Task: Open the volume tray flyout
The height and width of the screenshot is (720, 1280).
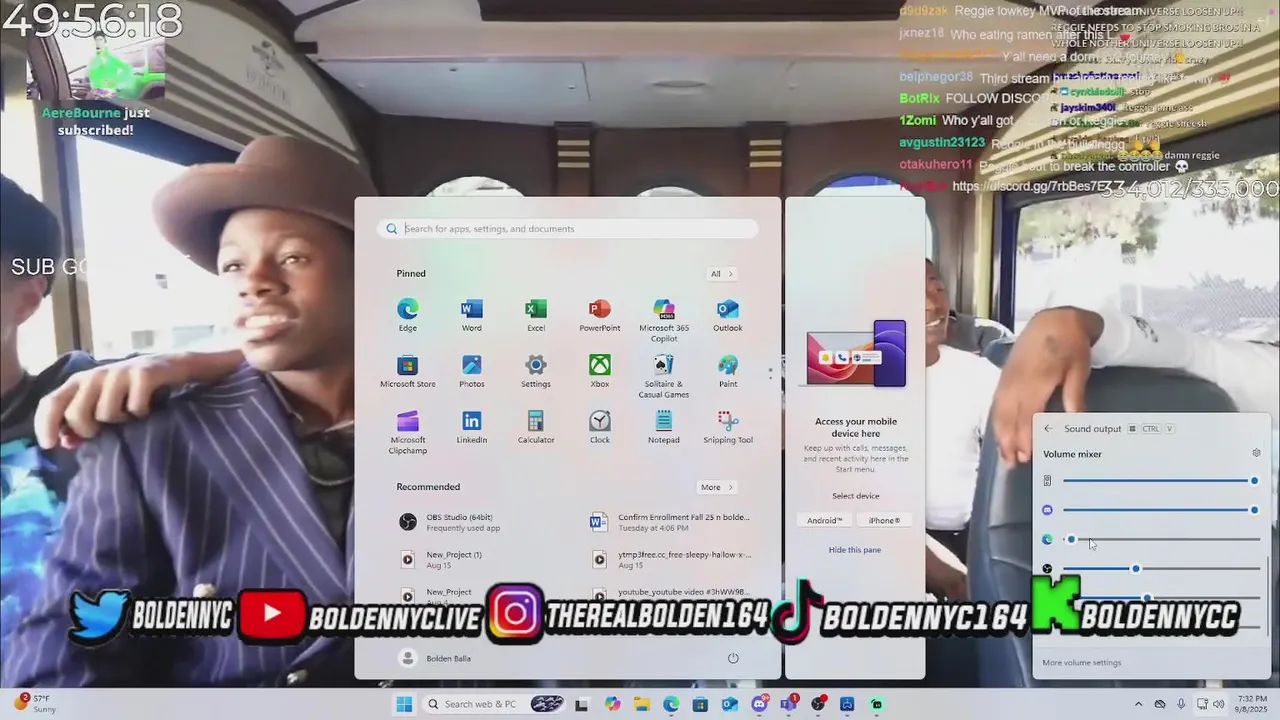Action: coord(1218,704)
